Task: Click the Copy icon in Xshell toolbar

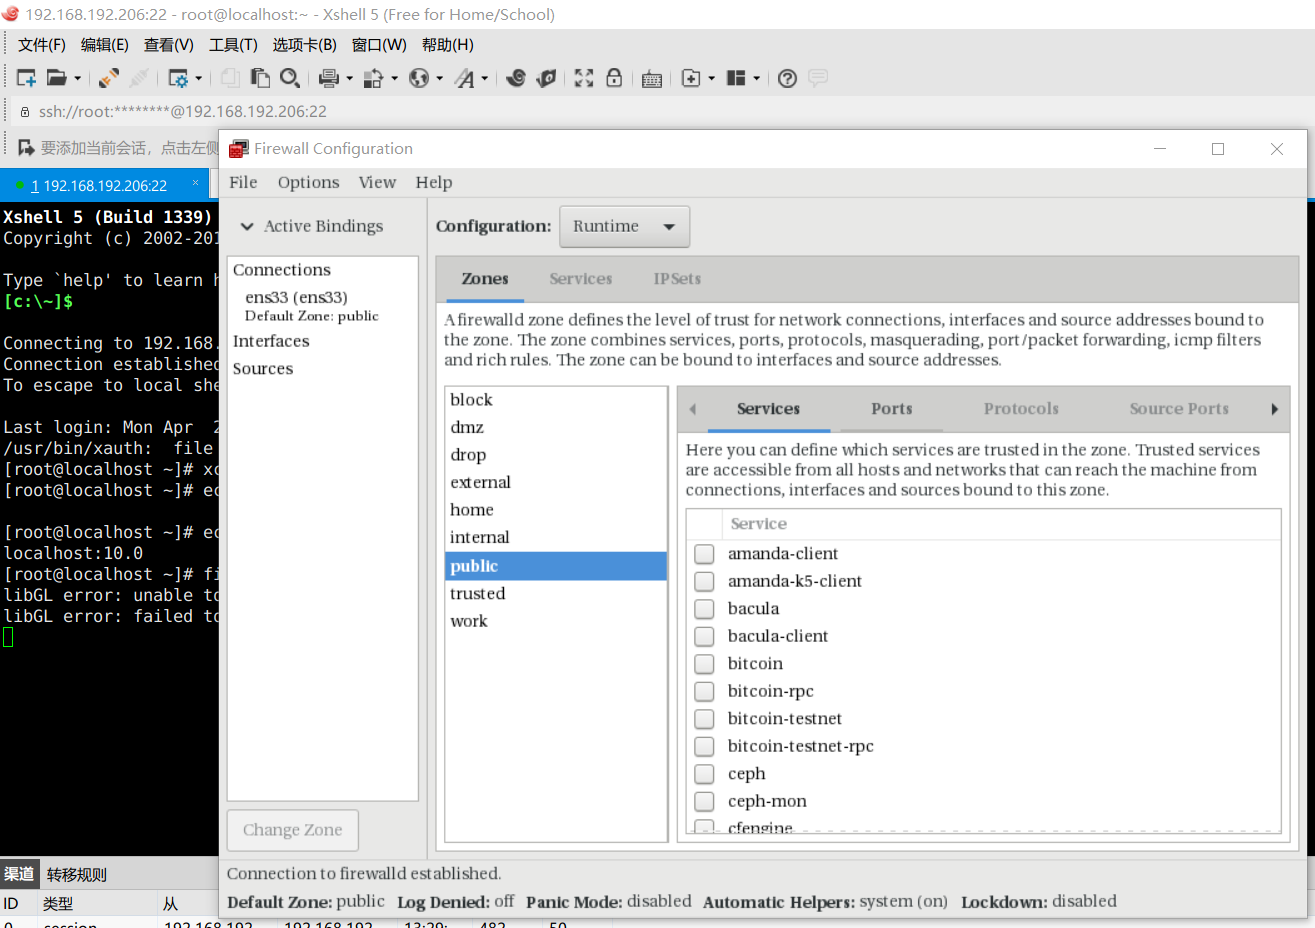Action: [x=230, y=78]
